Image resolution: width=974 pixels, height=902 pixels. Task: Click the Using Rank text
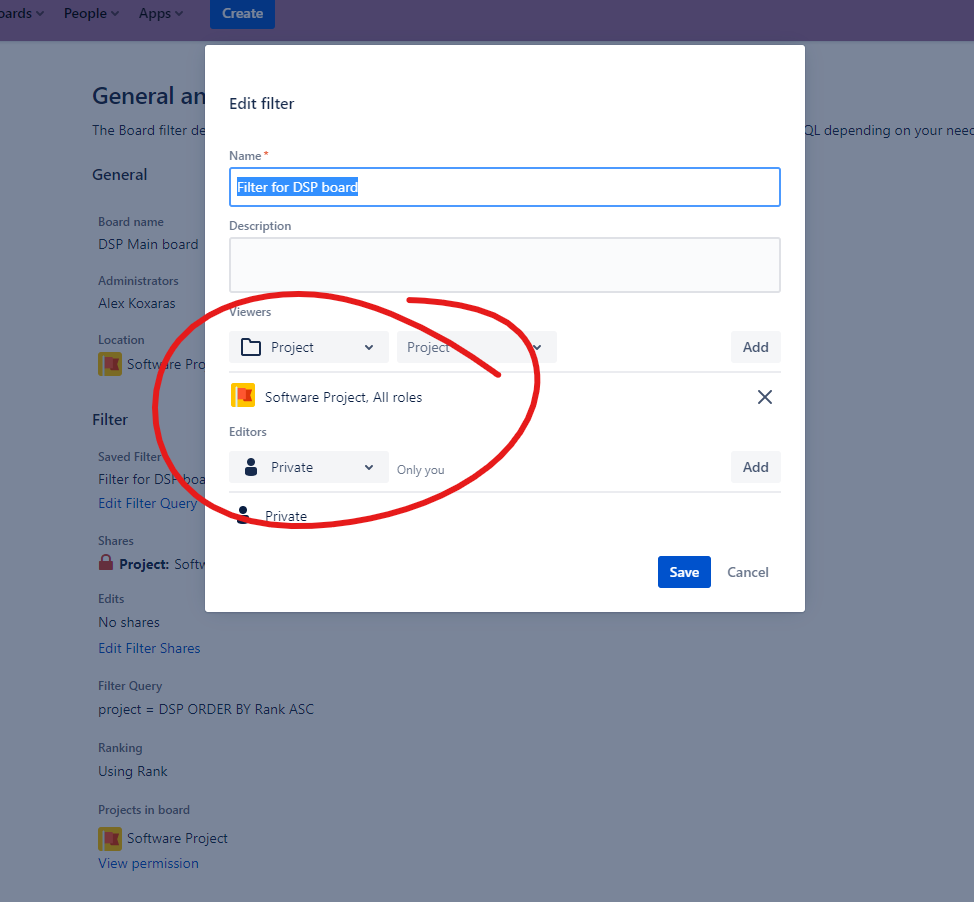coord(133,772)
